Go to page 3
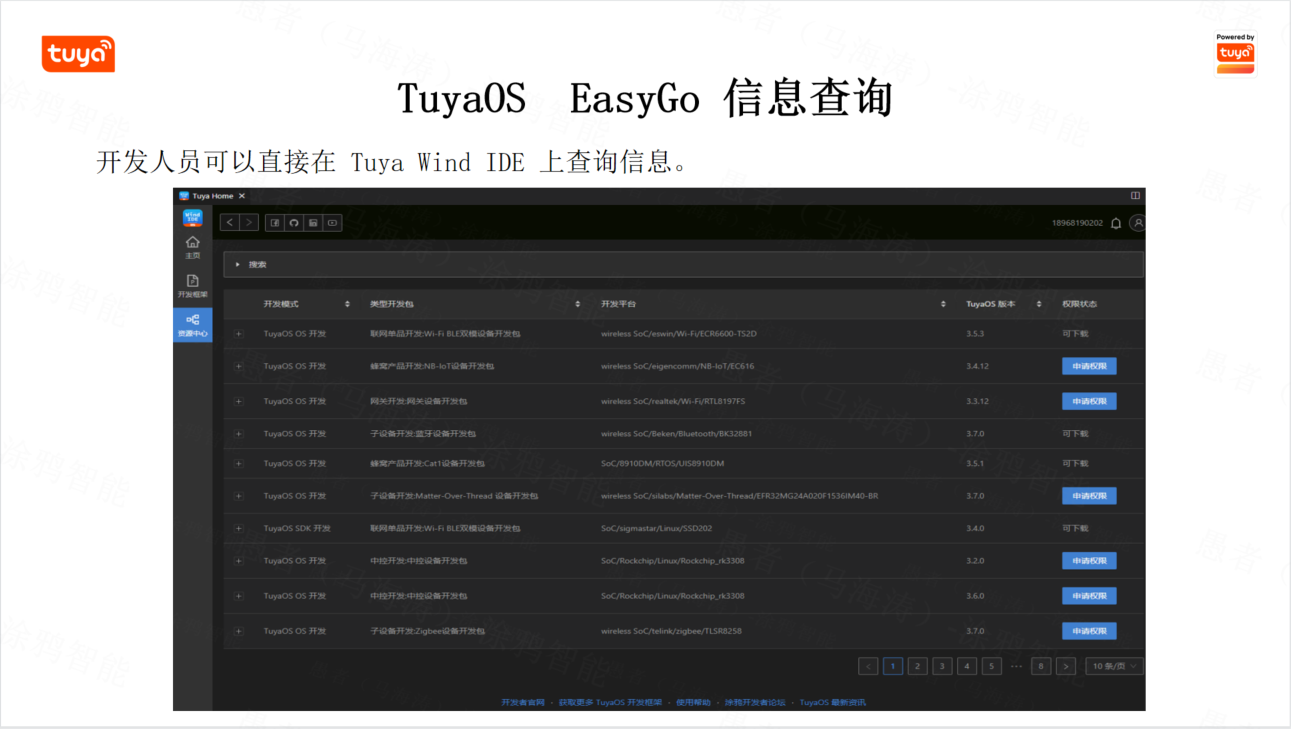This screenshot has height=729, width=1291. pos(942,666)
